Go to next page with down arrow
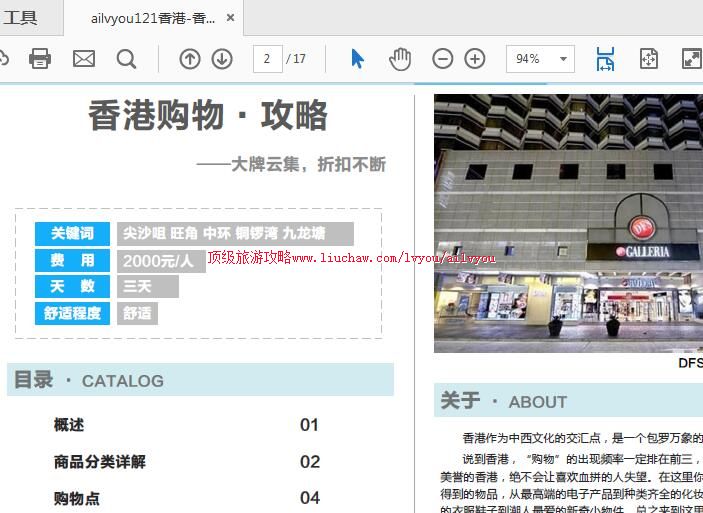The width and height of the screenshot is (703, 513). click(x=222, y=59)
